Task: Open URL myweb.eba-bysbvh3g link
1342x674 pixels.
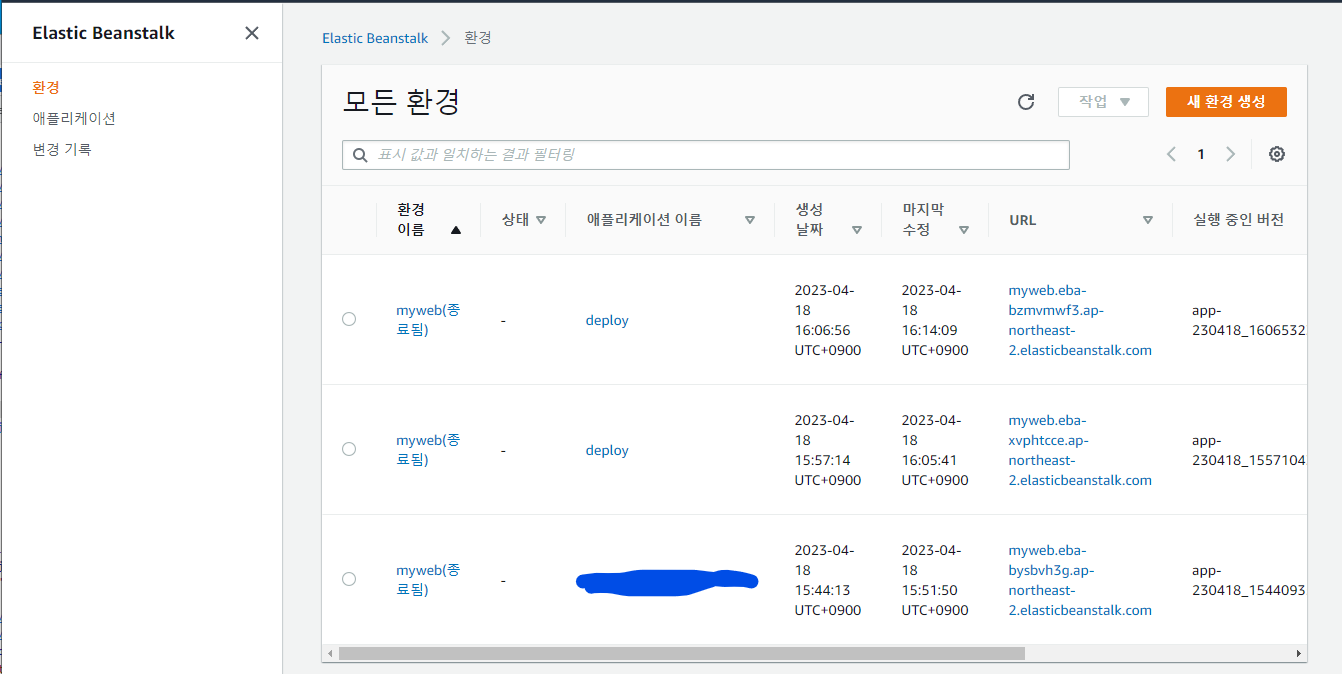Action: (x=1080, y=580)
